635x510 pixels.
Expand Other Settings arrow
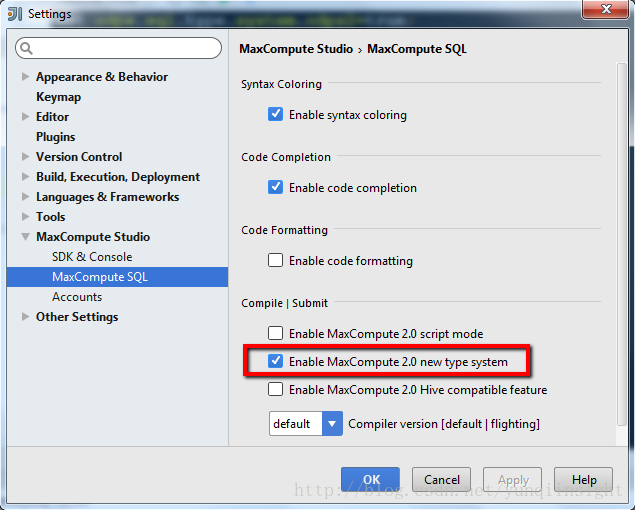tap(25, 316)
